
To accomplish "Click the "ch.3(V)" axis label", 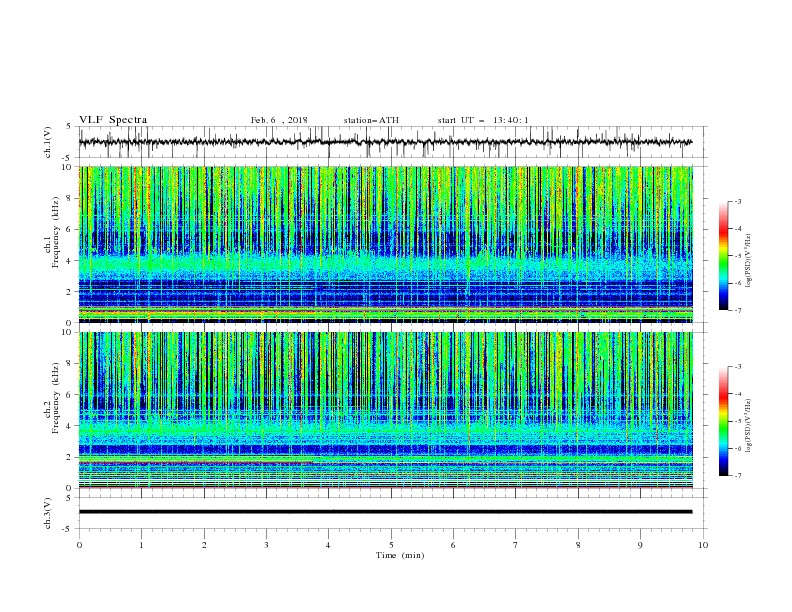I will point(48,513).
